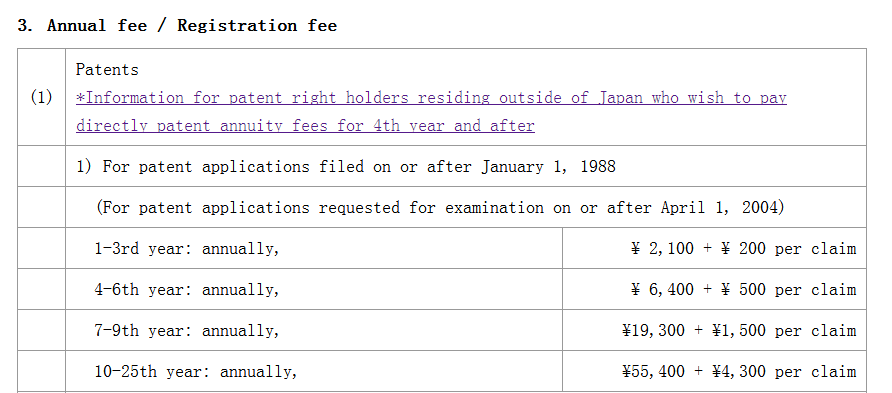Click the ¥ 6,400 + ¥ 500 fee cell
The image size is (892, 393).
pos(715,289)
